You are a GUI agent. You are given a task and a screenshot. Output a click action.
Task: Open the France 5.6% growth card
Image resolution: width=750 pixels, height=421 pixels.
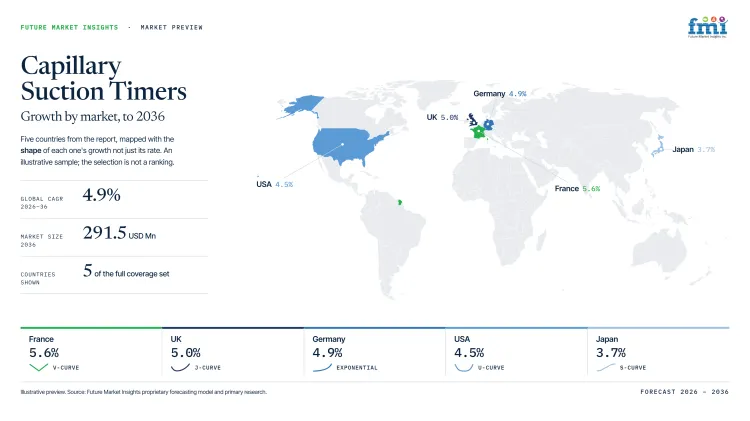91,353
